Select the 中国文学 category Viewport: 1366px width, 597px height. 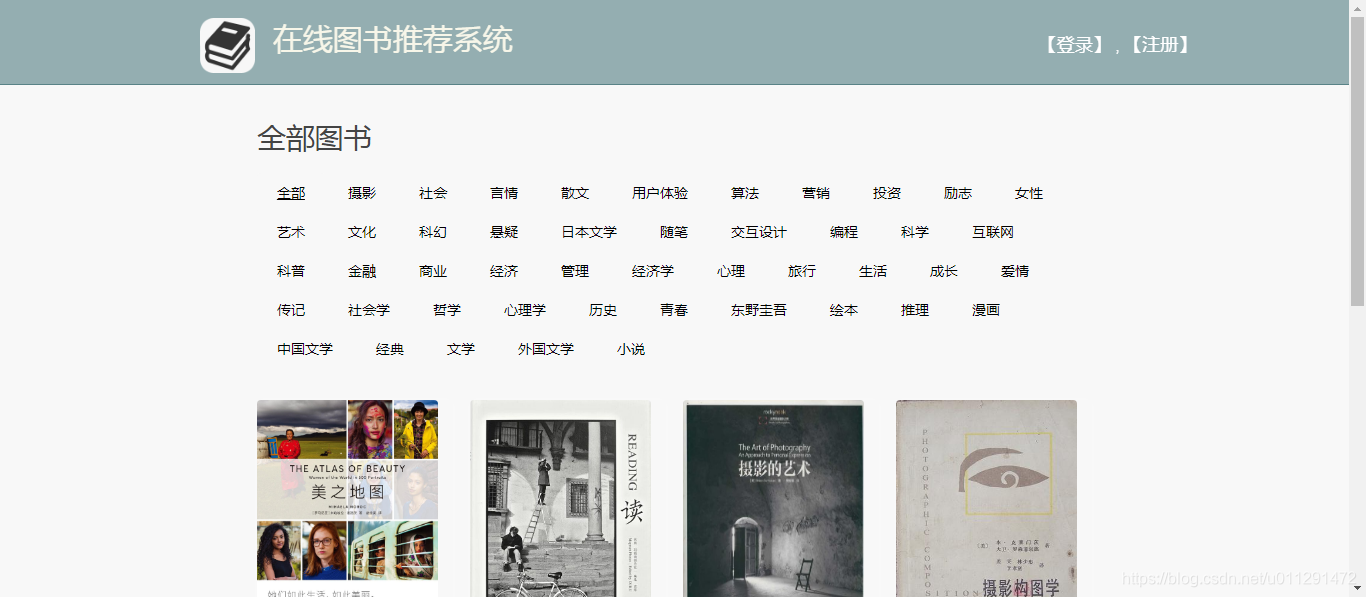(305, 349)
